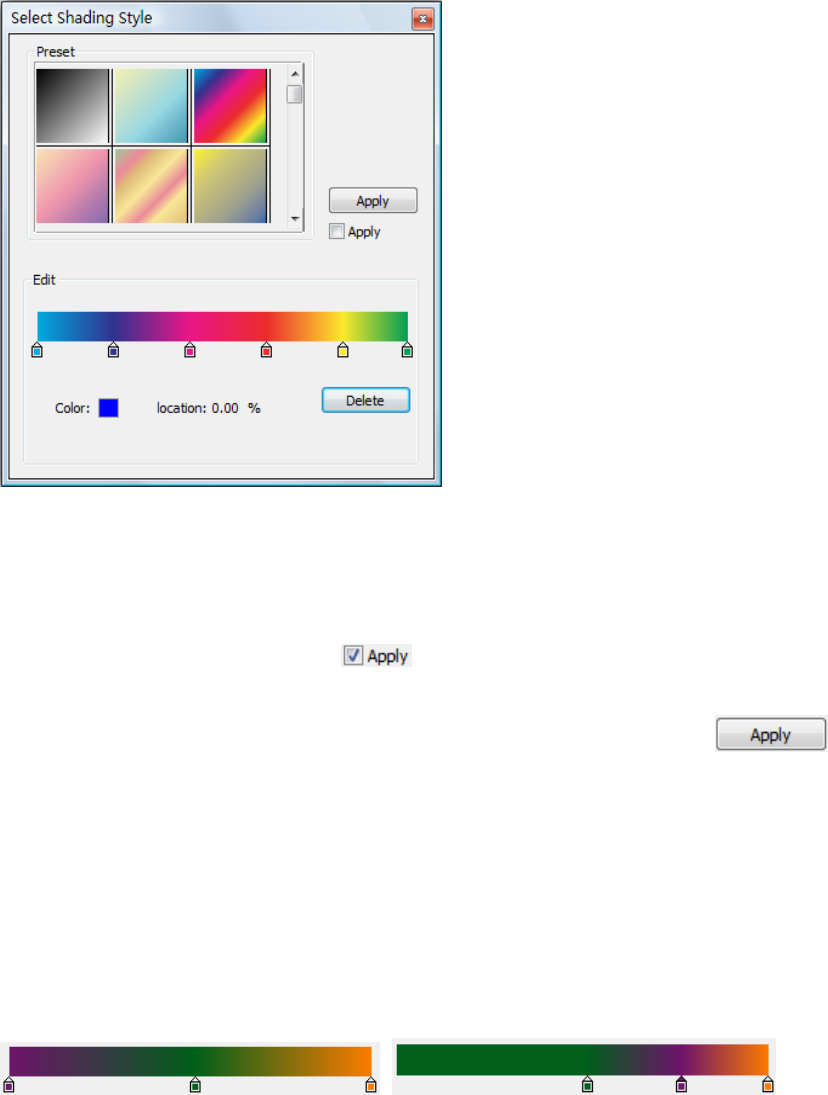This screenshot has height=1095, width=828.
Task: Select the black-to-white gradient preset
Action: (x=73, y=106)
